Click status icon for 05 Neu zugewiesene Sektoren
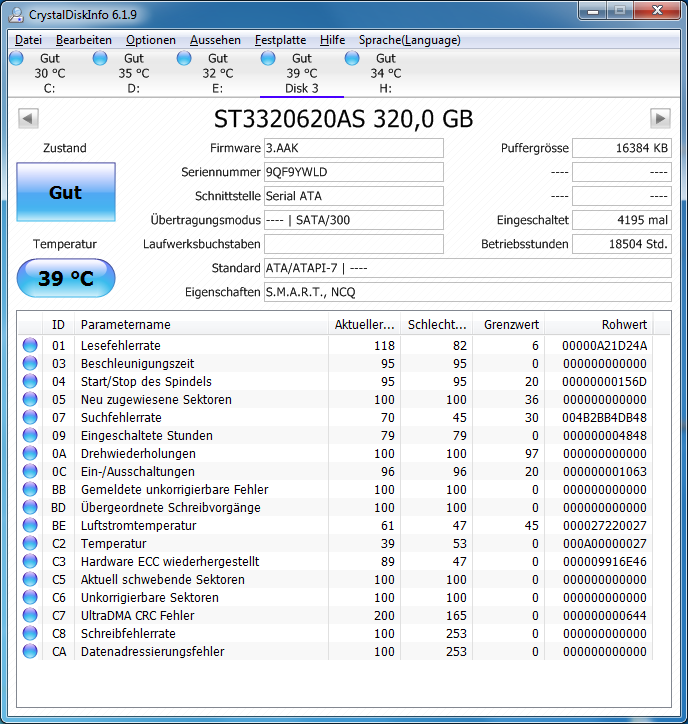 tap(30, 399)
